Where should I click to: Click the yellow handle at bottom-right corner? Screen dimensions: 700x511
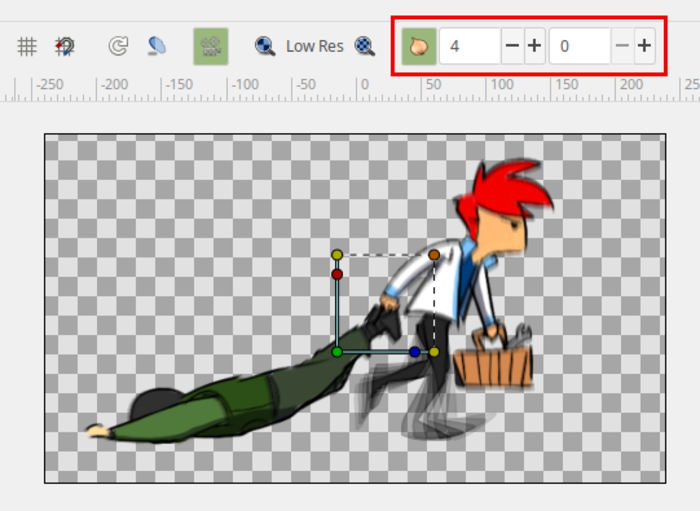(x=434, y=352)
